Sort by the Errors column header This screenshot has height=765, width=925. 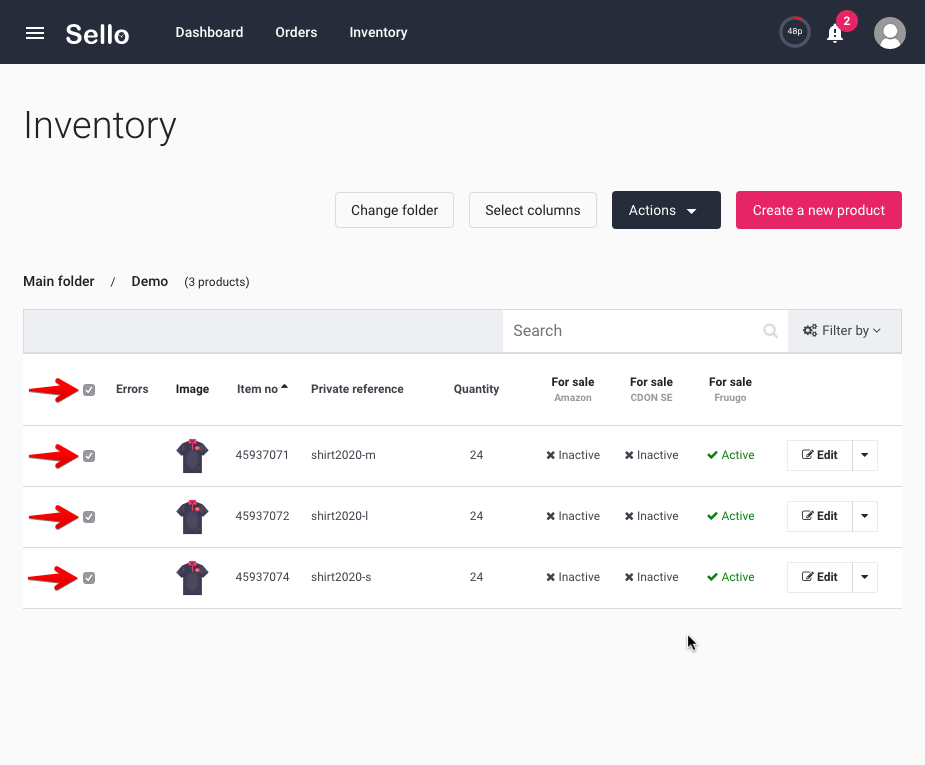(x=132, y=389)
